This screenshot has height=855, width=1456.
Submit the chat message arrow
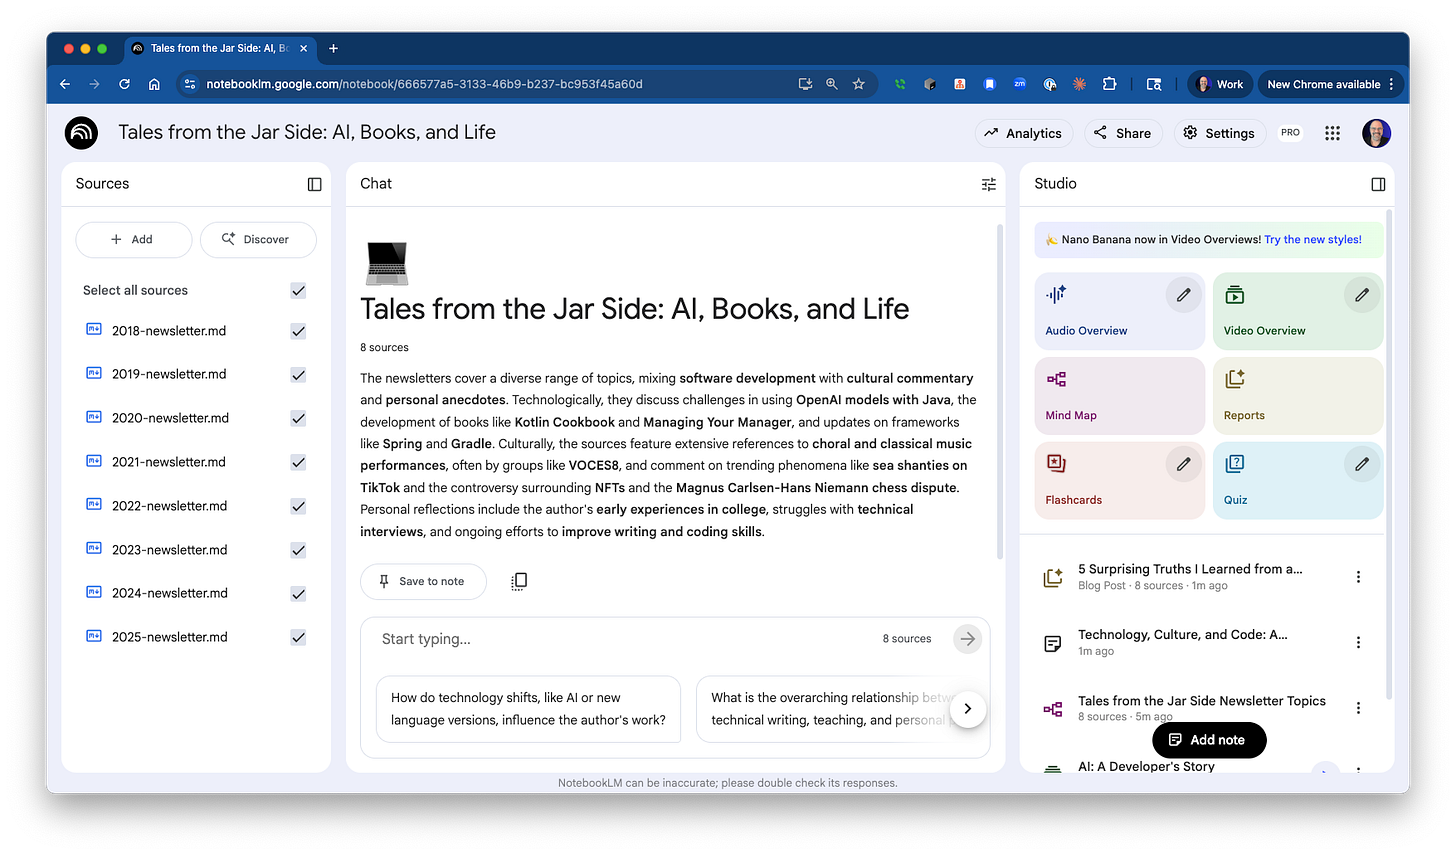pos(967,639)
